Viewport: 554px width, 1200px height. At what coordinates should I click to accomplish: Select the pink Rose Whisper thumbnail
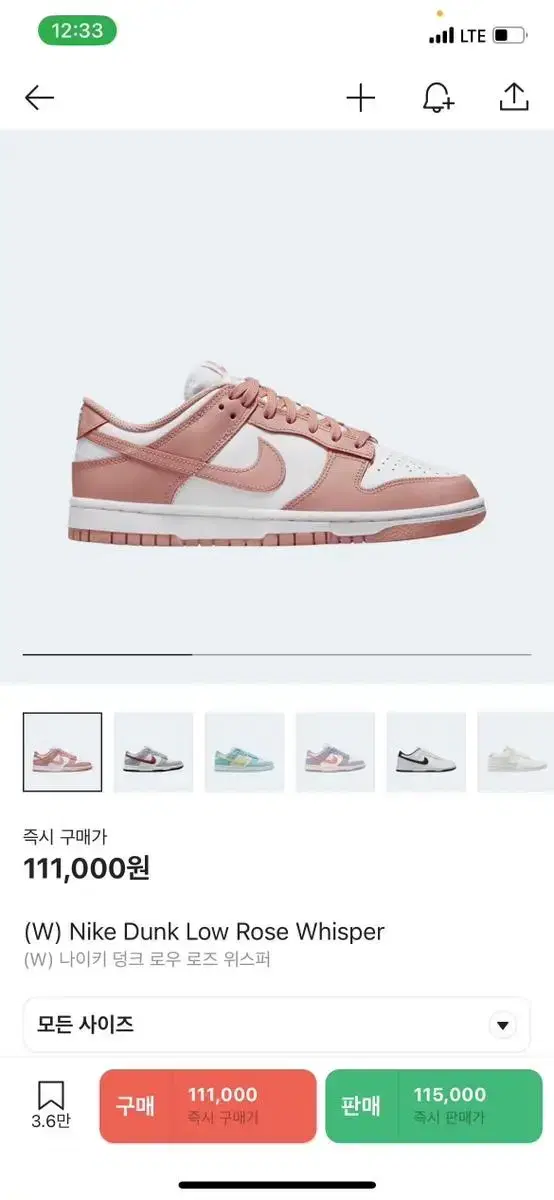coord(62,752)
